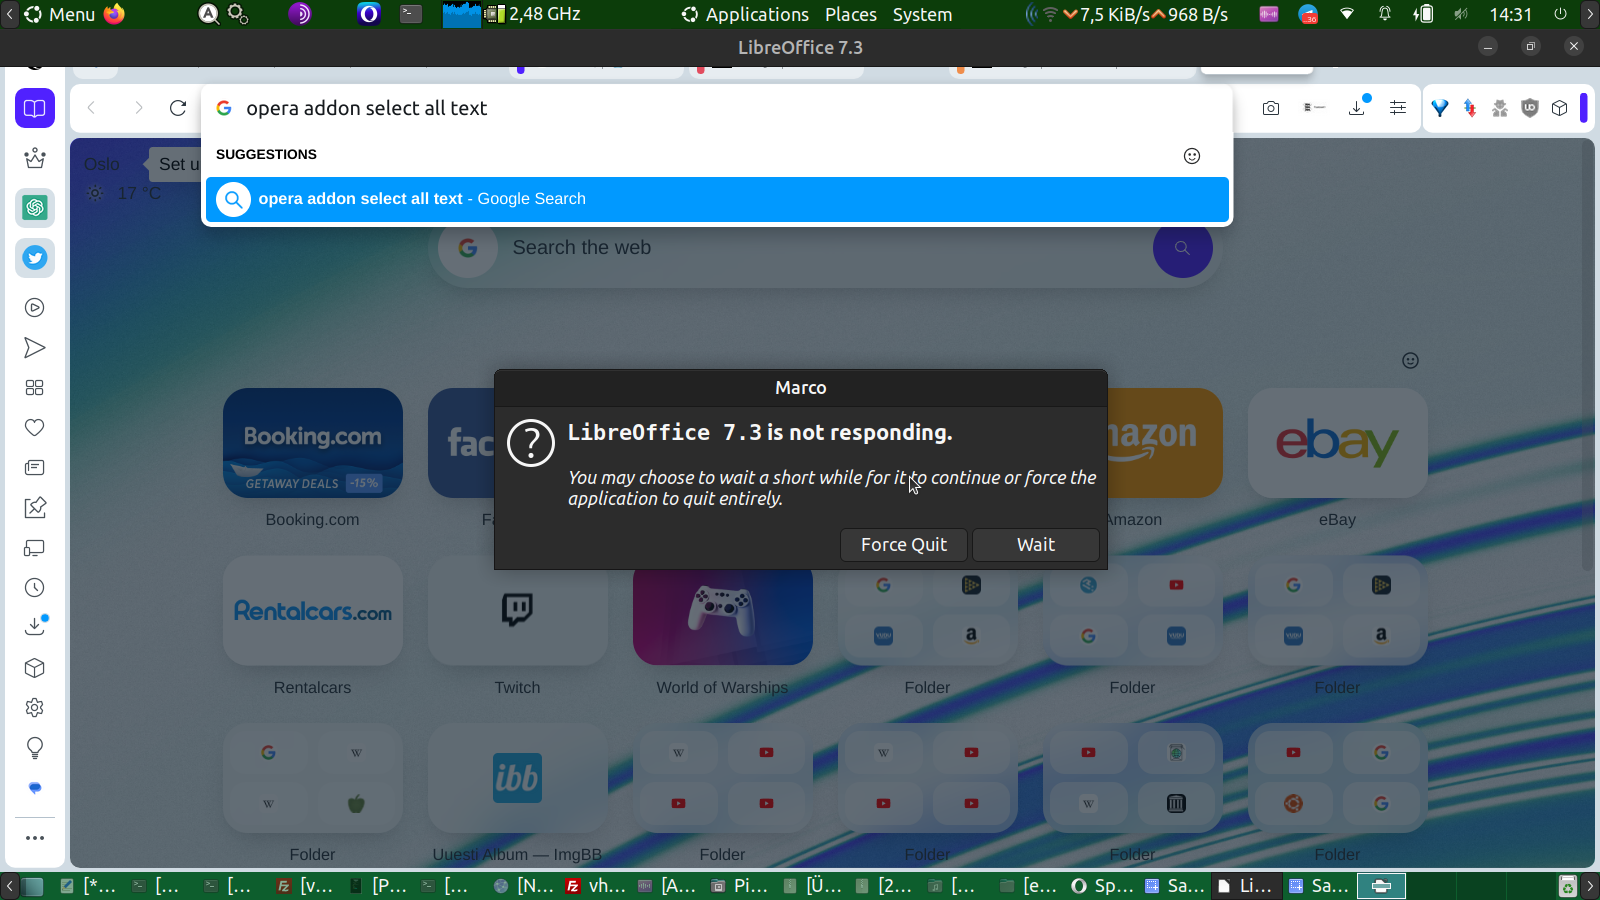Open the Rentalcars speed dial tile

tap(313, 611)
